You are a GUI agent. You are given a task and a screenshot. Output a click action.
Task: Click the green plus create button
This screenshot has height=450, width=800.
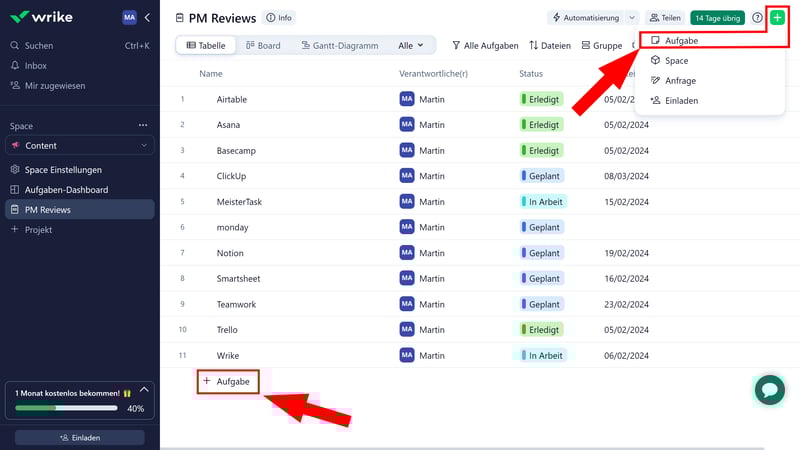tap(777, 18)
